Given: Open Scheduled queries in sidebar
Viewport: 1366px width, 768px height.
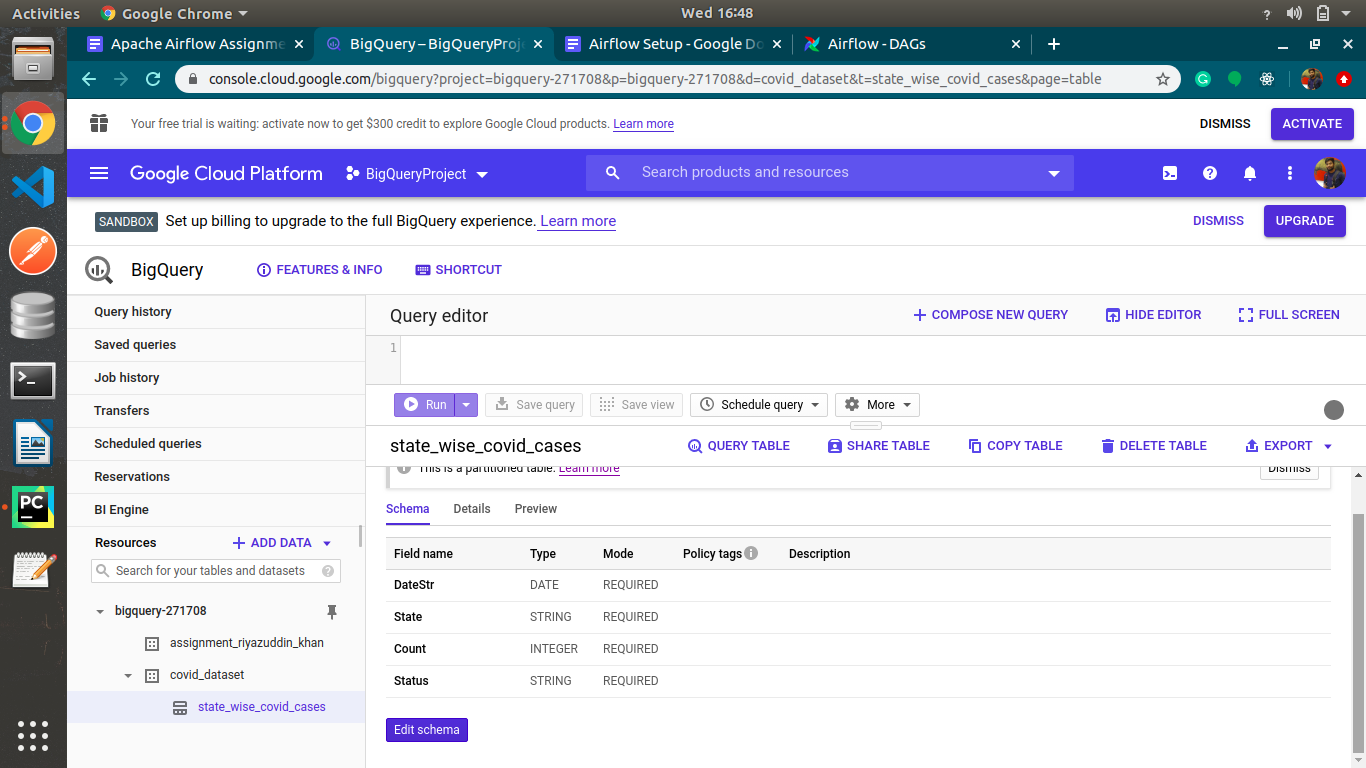Looking at the screenshot, I should tap(148, 444).
